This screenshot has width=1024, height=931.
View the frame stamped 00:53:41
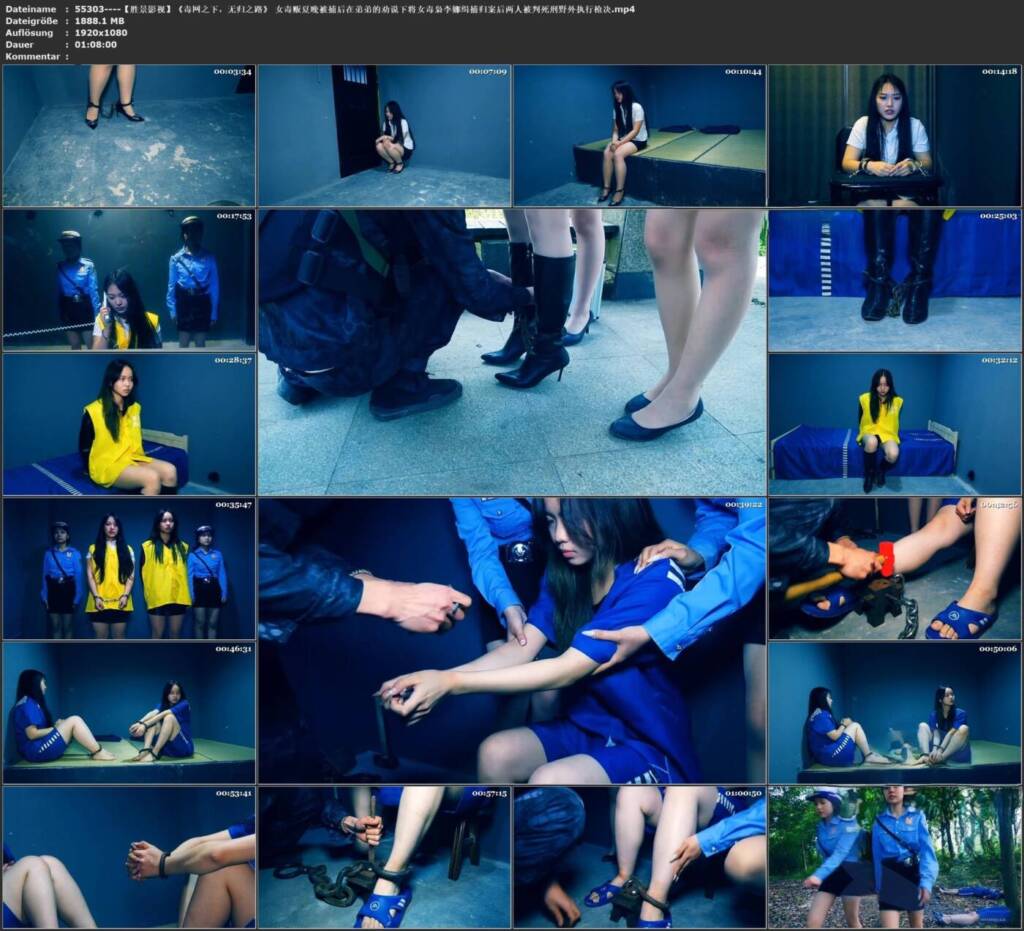coord(129,857)
